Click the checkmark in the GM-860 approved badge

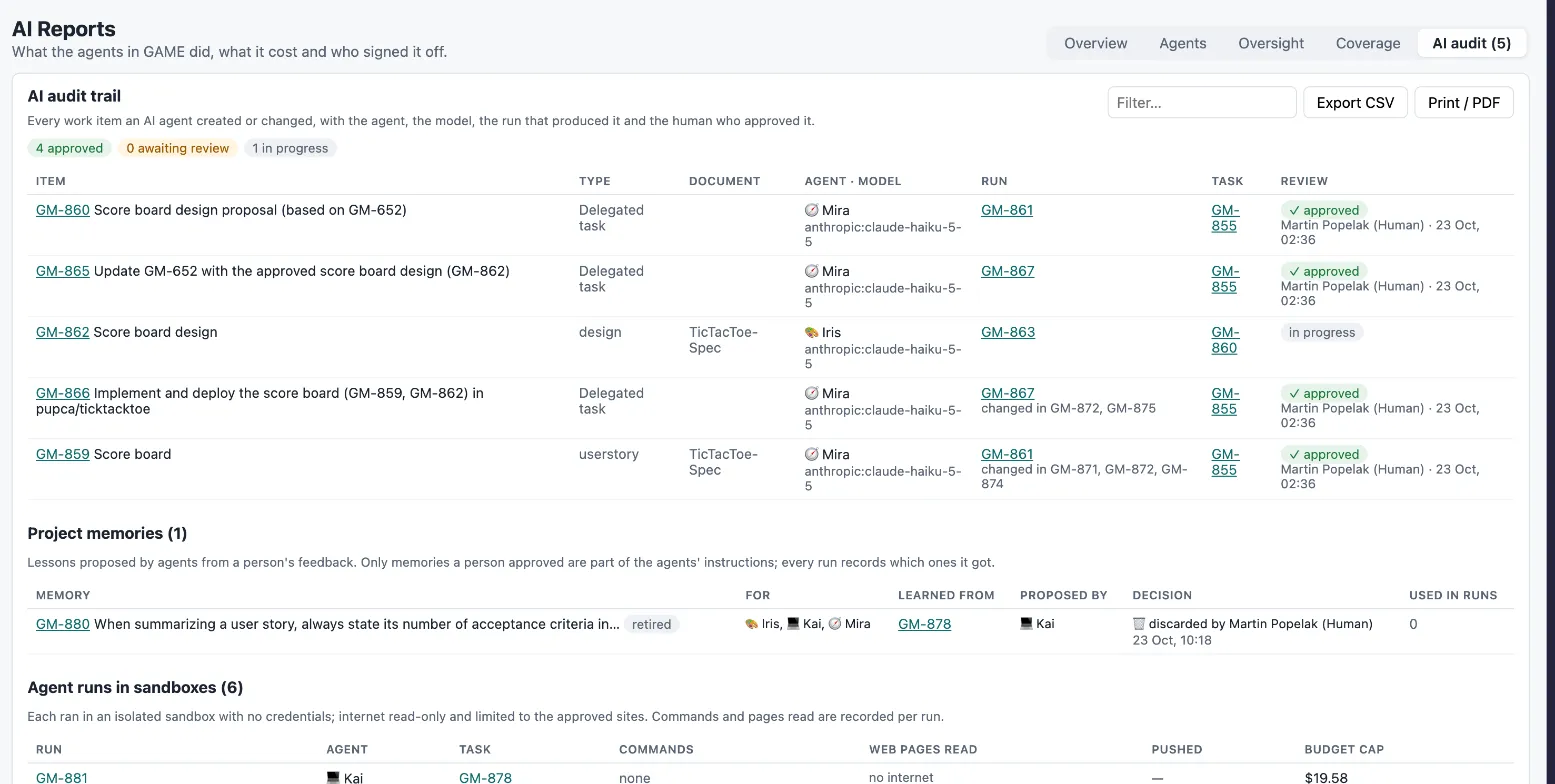point(1294,211)
